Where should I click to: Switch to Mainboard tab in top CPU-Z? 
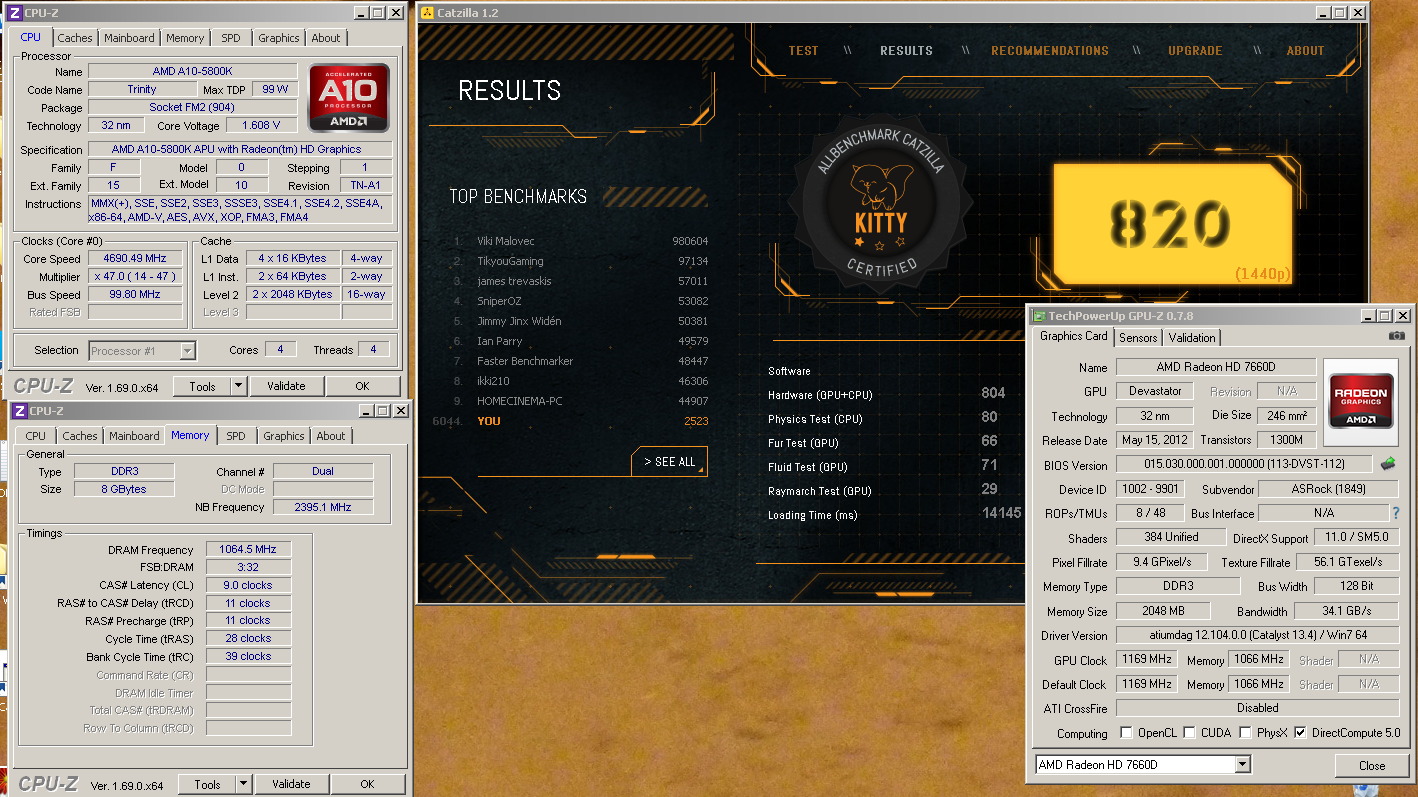point(130,38)
